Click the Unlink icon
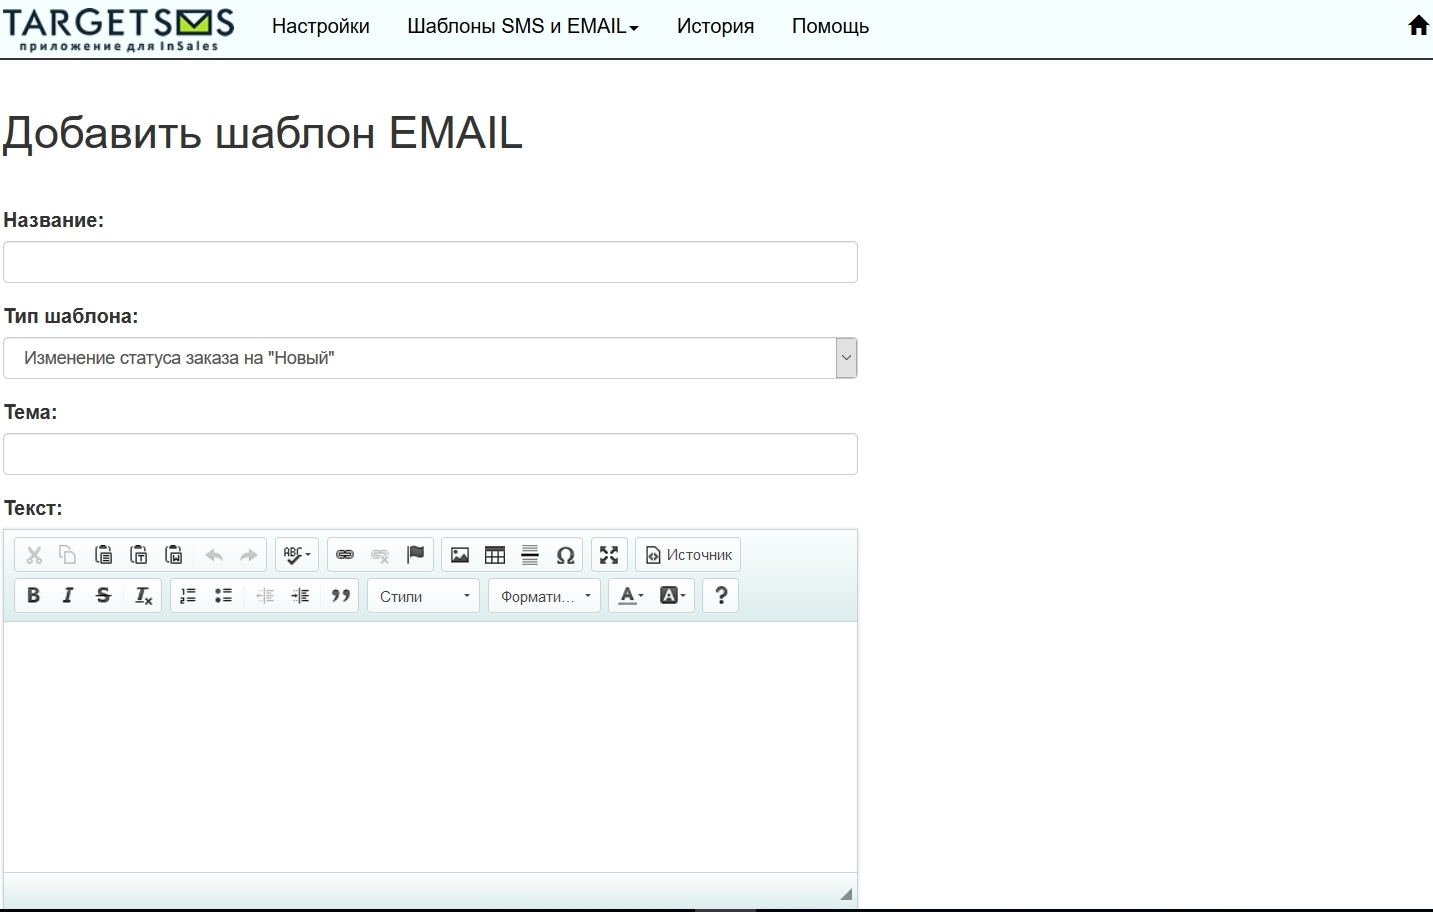The image size is (1433, 912). pos(380,555)
